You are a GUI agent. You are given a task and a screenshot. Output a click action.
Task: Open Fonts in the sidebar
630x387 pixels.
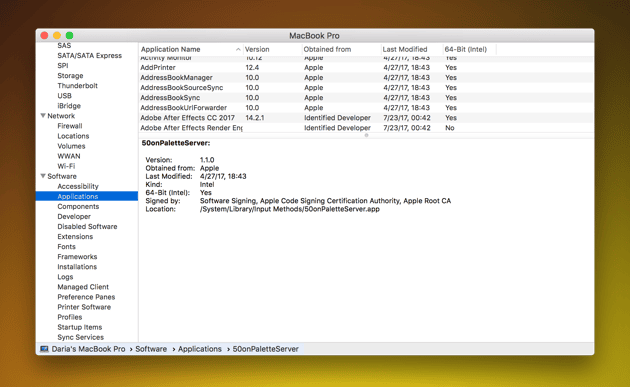[x=66, y=246]
